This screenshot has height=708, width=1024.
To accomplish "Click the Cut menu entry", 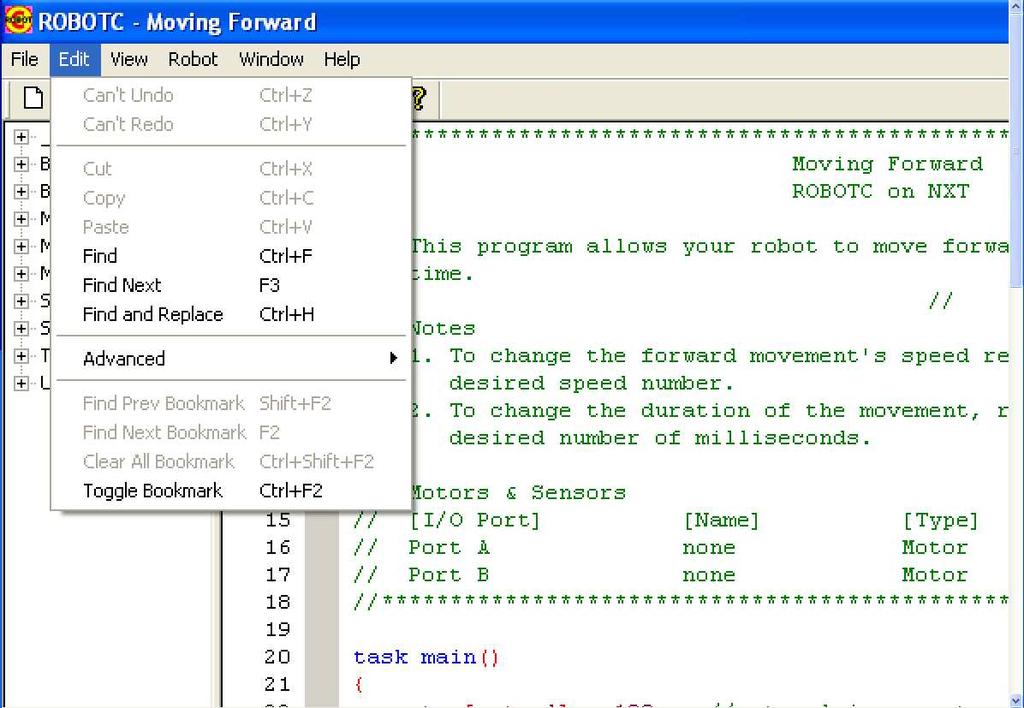I will coord(231,169).
